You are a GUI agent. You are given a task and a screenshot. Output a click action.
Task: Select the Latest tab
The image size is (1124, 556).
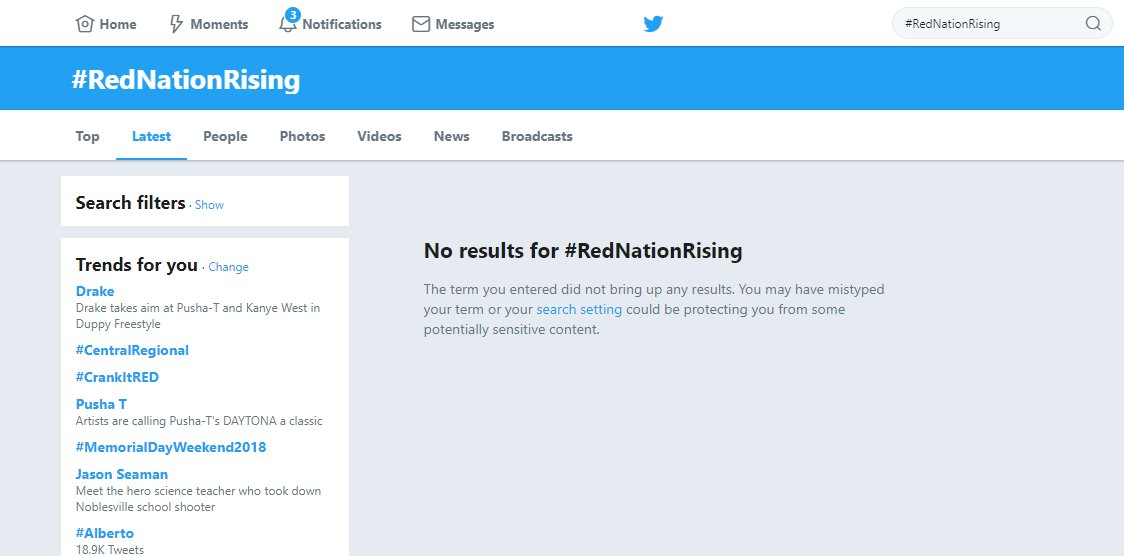point(151,136)
